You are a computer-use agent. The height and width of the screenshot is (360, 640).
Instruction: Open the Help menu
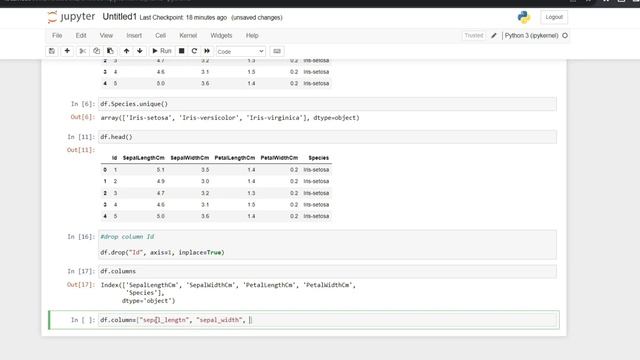pos(252,36)
